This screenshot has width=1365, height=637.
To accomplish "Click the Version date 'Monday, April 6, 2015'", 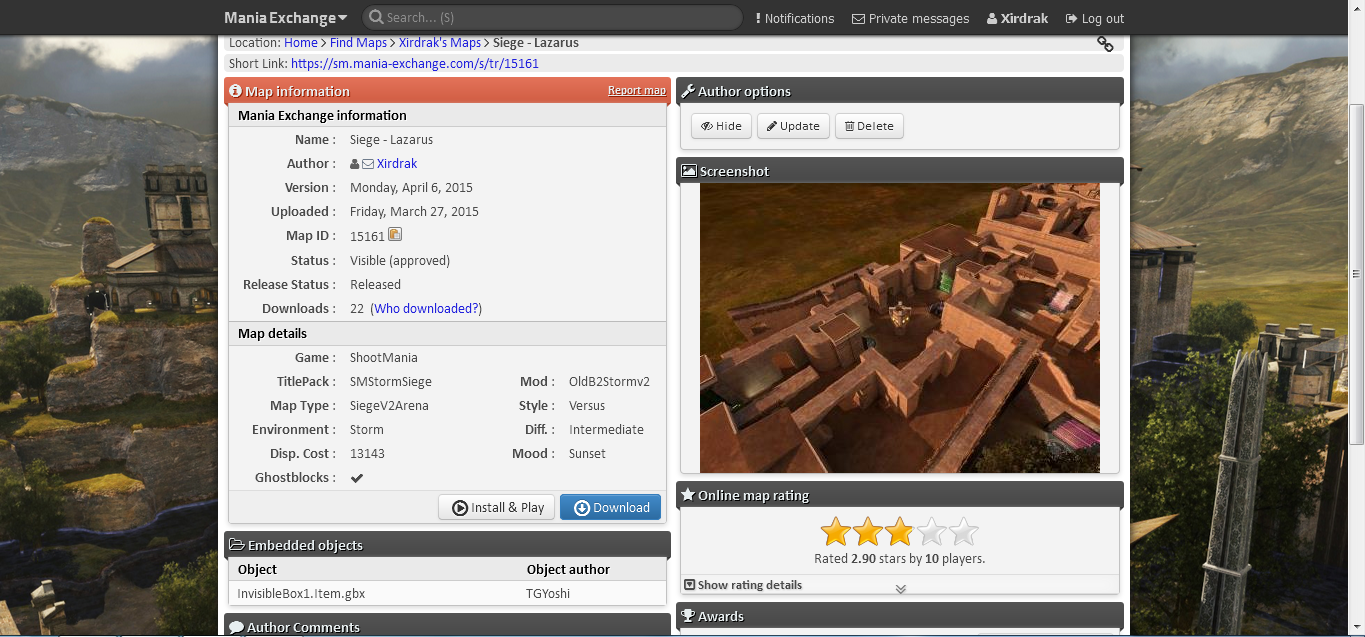I will pyautogui.click(x=412, y=187).
